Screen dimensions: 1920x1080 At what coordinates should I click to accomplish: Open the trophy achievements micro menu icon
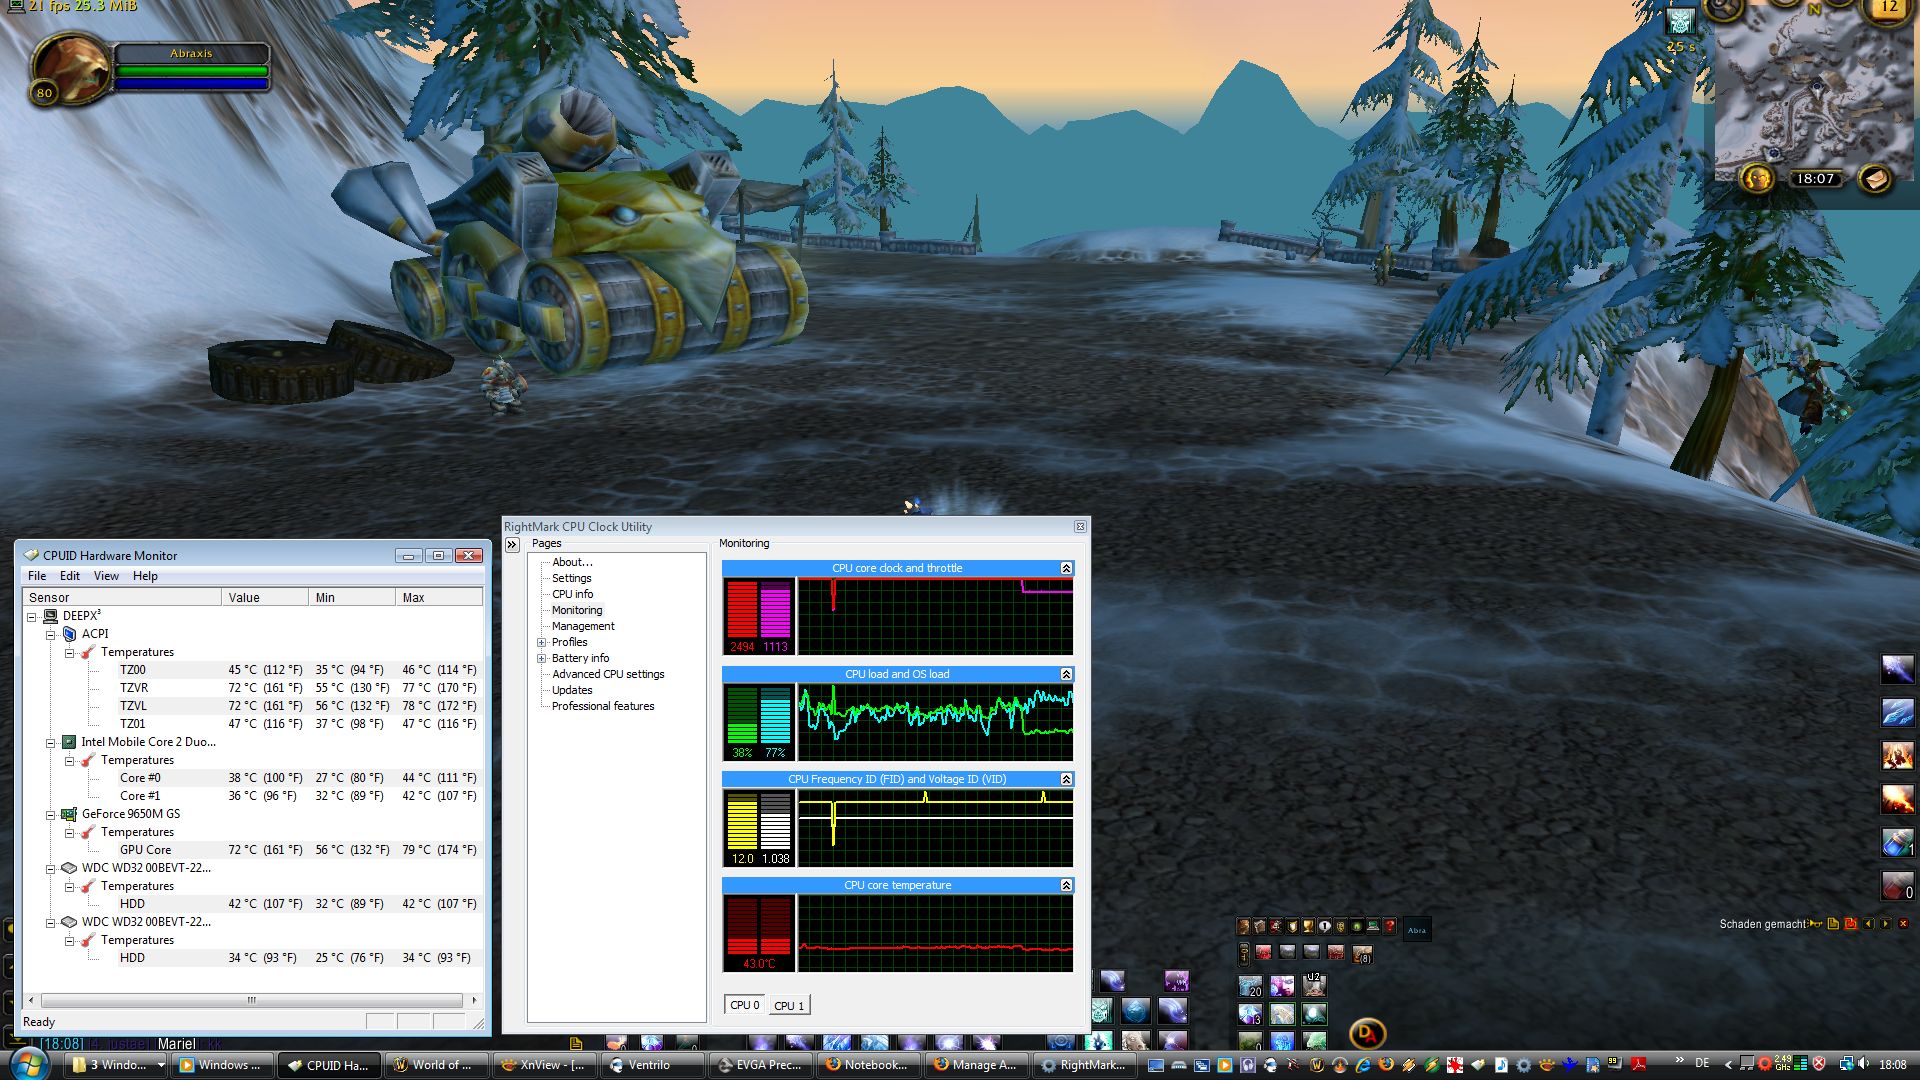[x=1308, y=926]
